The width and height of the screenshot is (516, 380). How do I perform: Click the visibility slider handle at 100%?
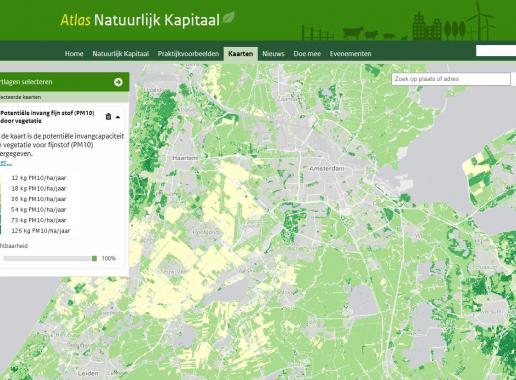(94, 259)
